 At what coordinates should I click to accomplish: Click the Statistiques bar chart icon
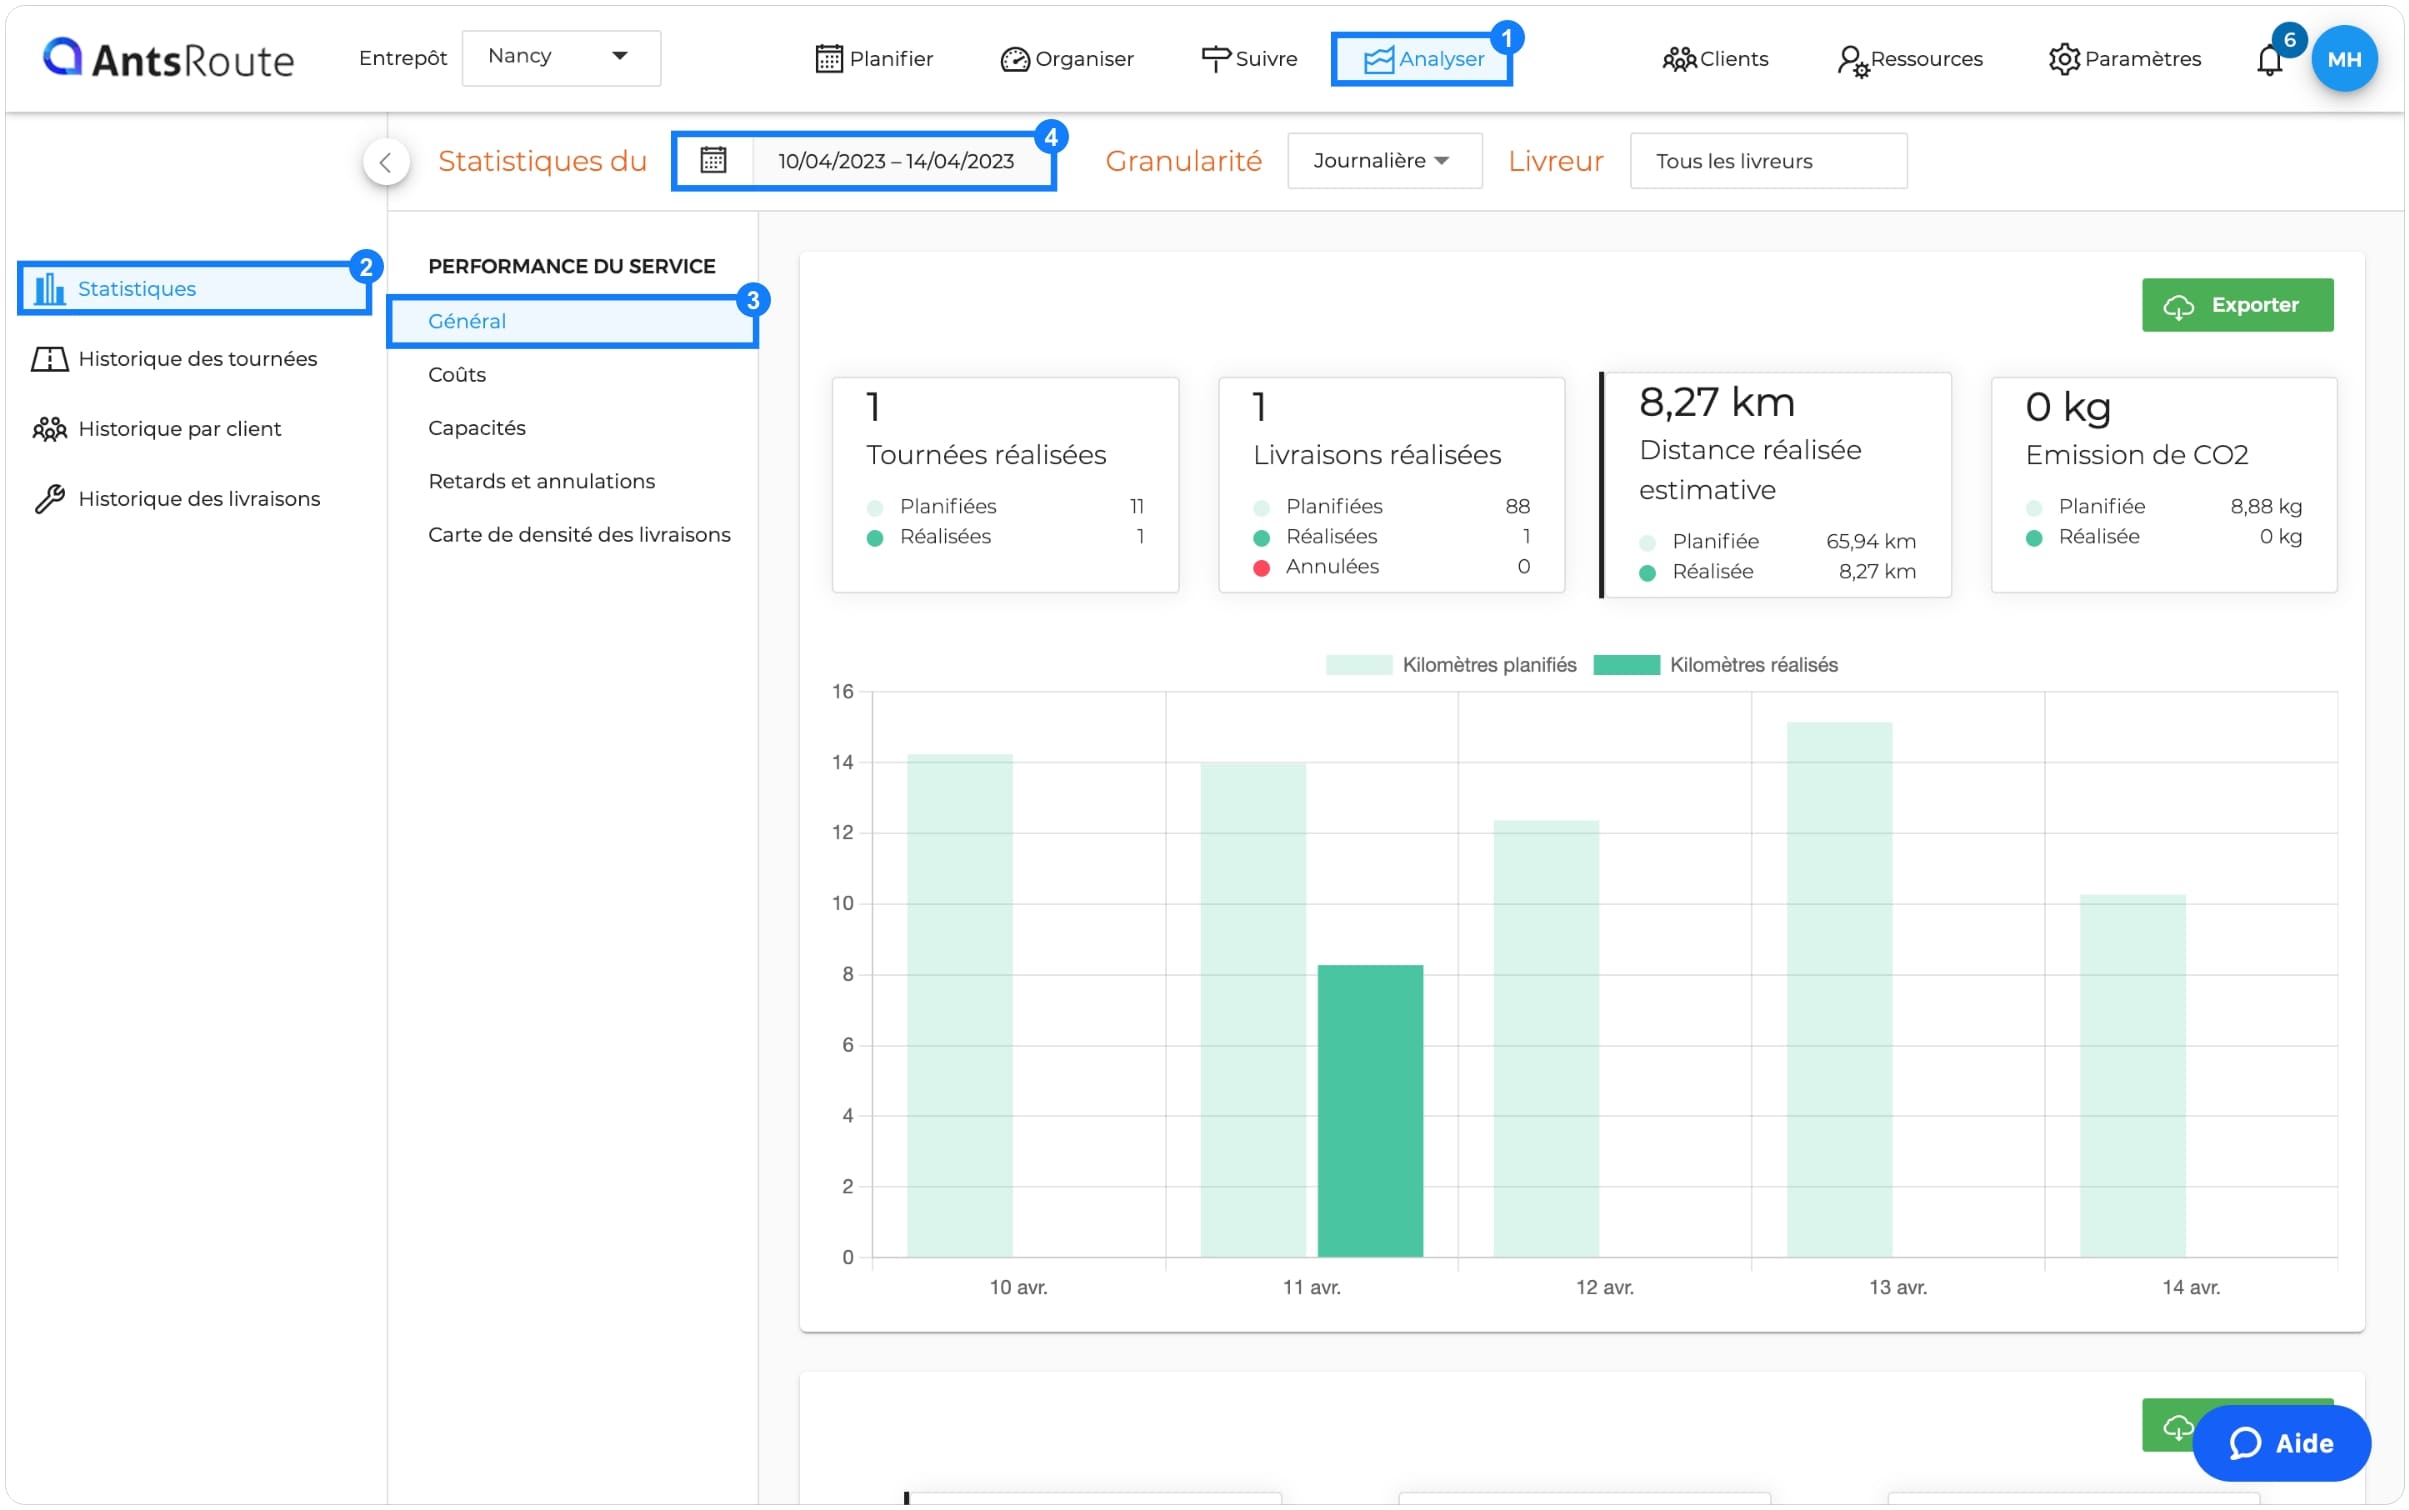pos(49,288)
